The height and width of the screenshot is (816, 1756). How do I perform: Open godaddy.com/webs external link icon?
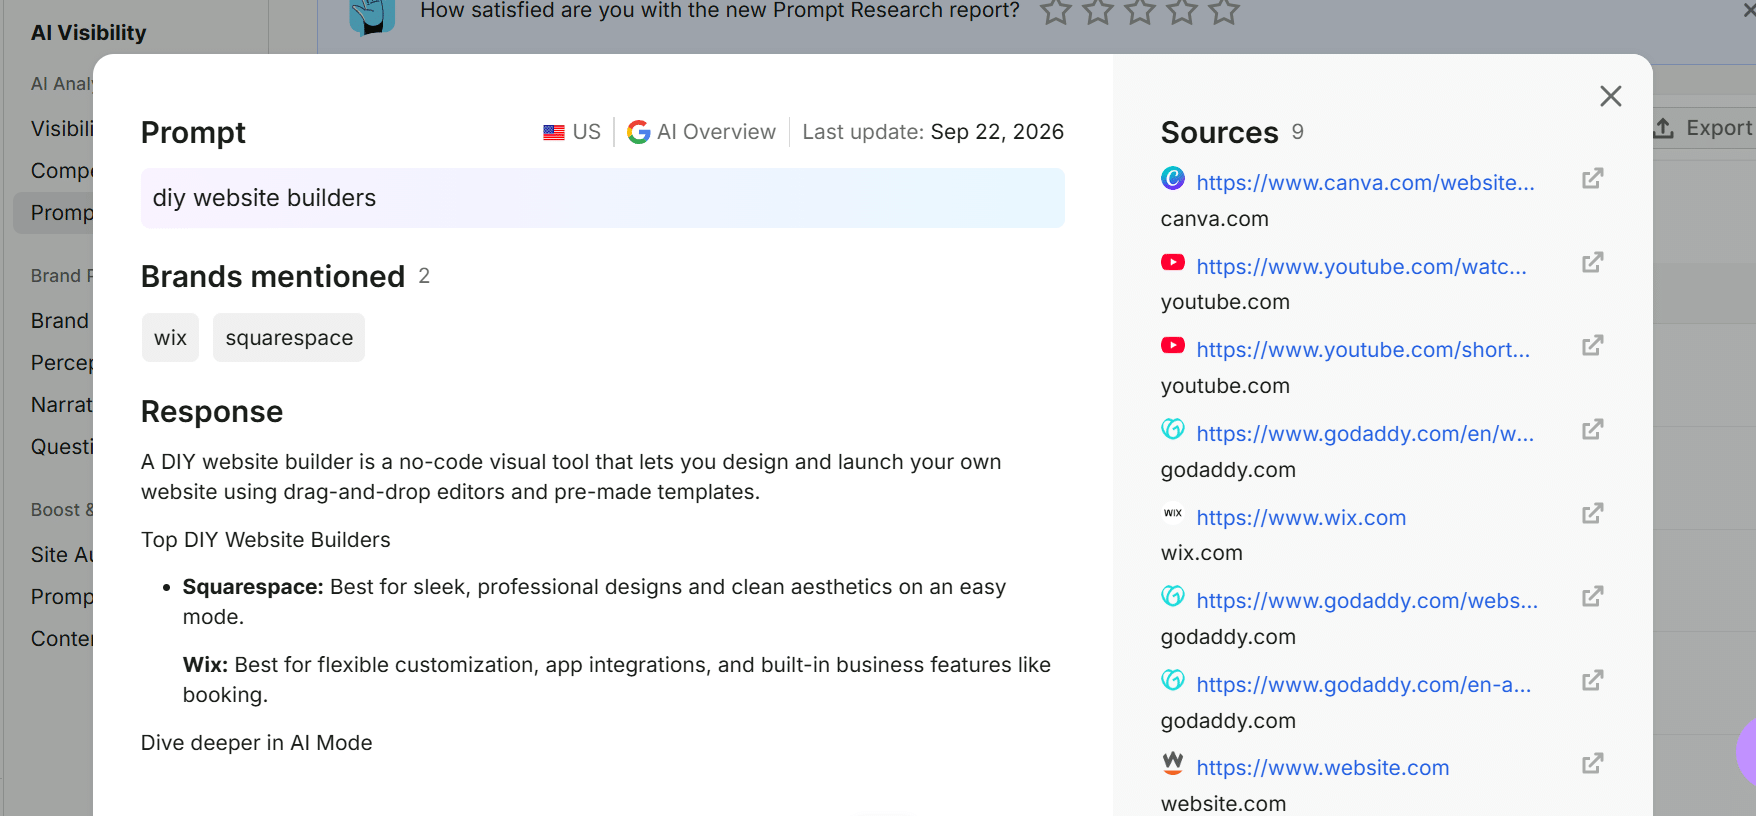pyautogui.click(x=1592, y=597)
